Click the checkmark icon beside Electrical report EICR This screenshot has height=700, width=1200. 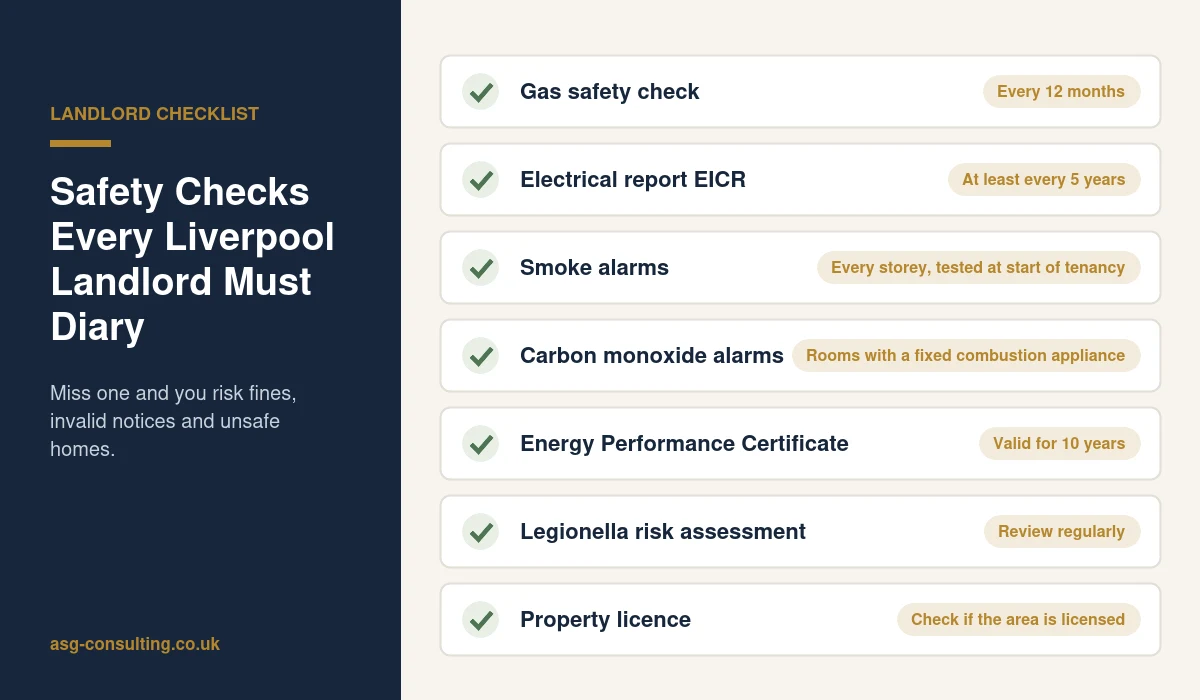[481, 180]
